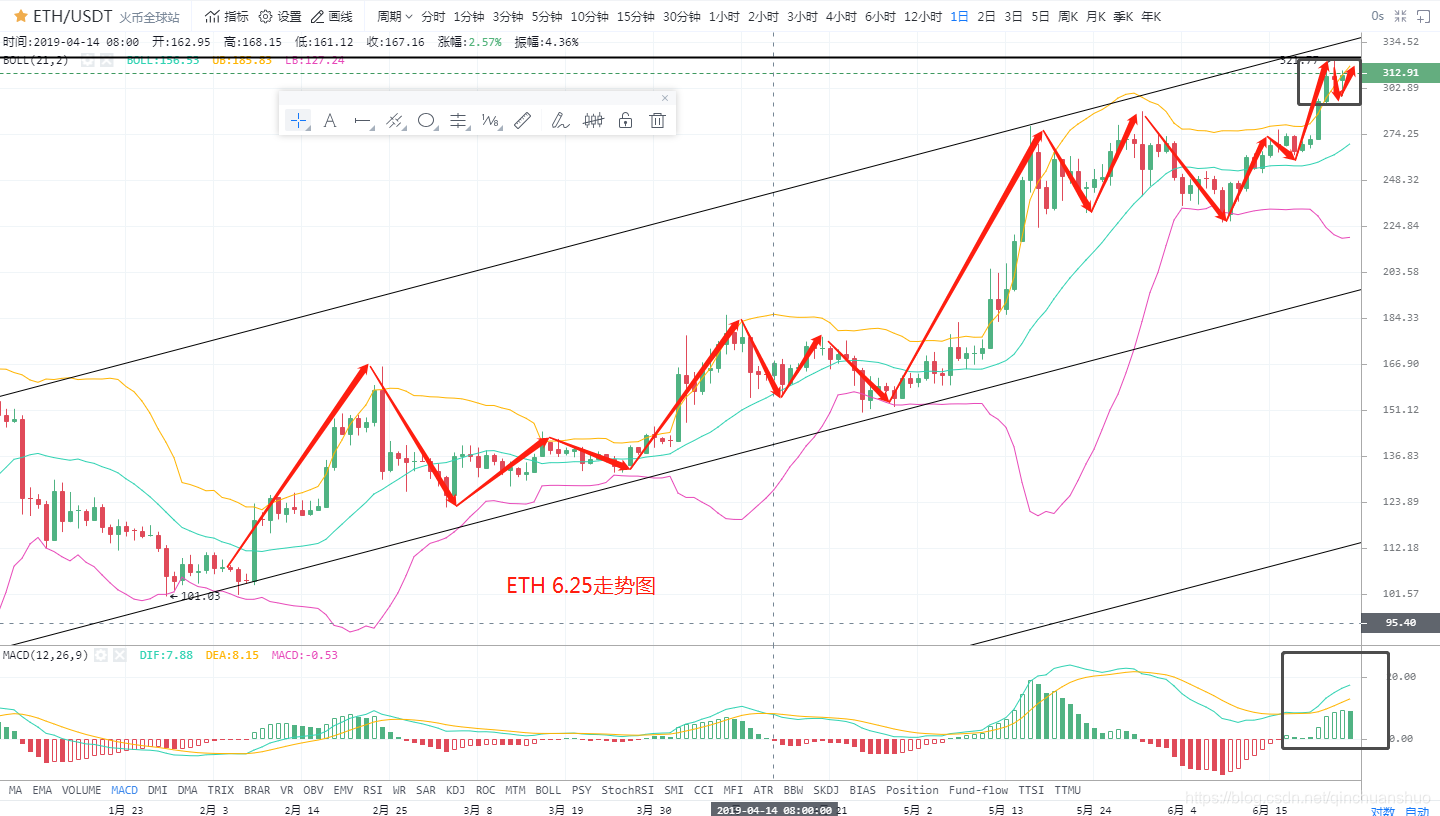Click the 2019-04-14 08:00:00 time marker

[x=774, y=810]
